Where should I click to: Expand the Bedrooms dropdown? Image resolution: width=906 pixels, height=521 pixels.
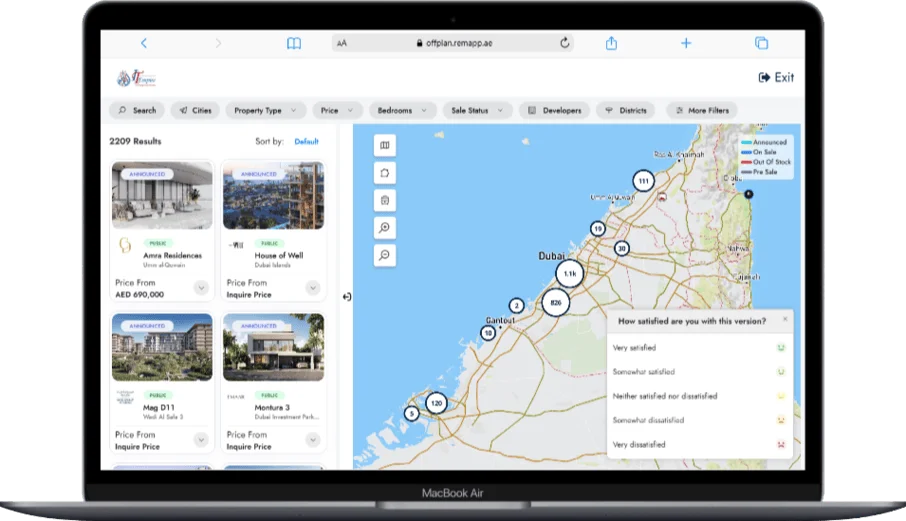[402, 110]
